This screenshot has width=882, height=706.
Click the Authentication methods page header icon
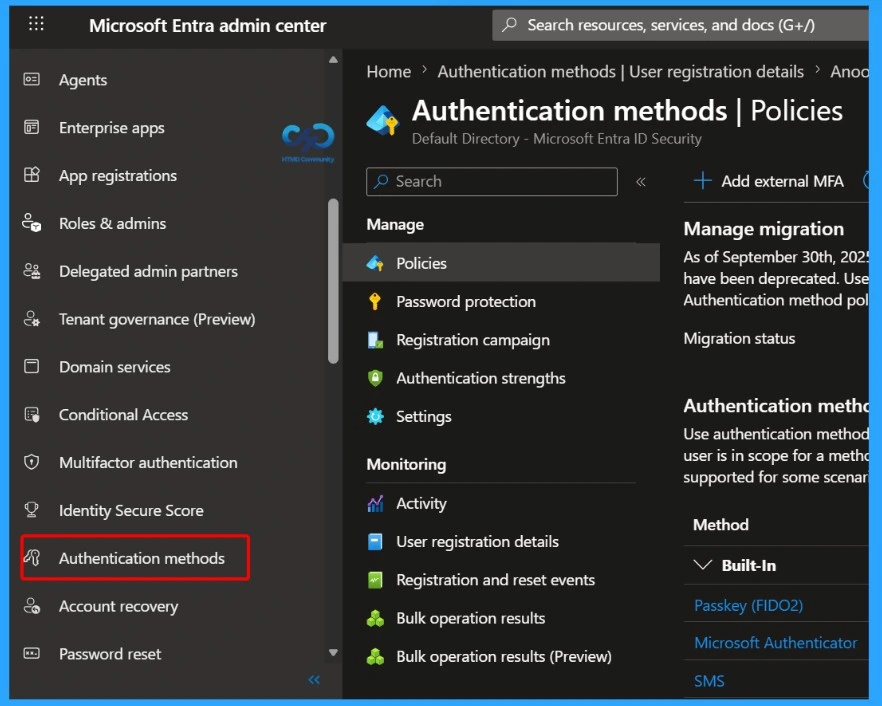383,120
